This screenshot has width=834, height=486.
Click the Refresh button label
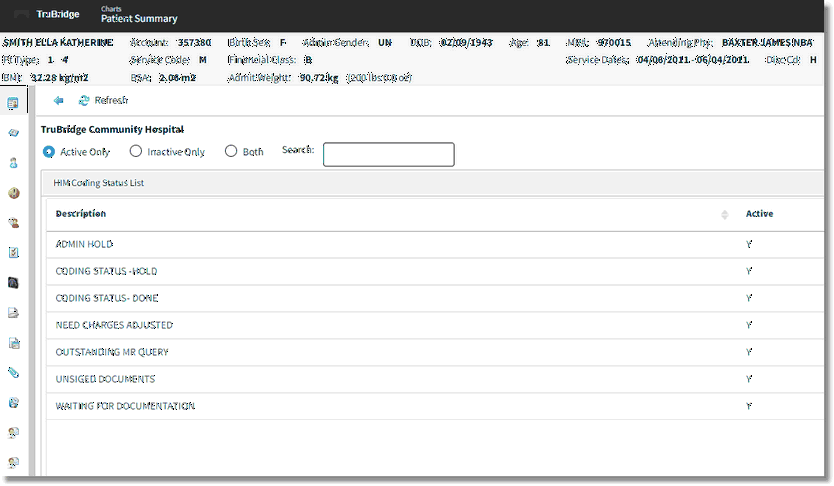coord(111,100)
